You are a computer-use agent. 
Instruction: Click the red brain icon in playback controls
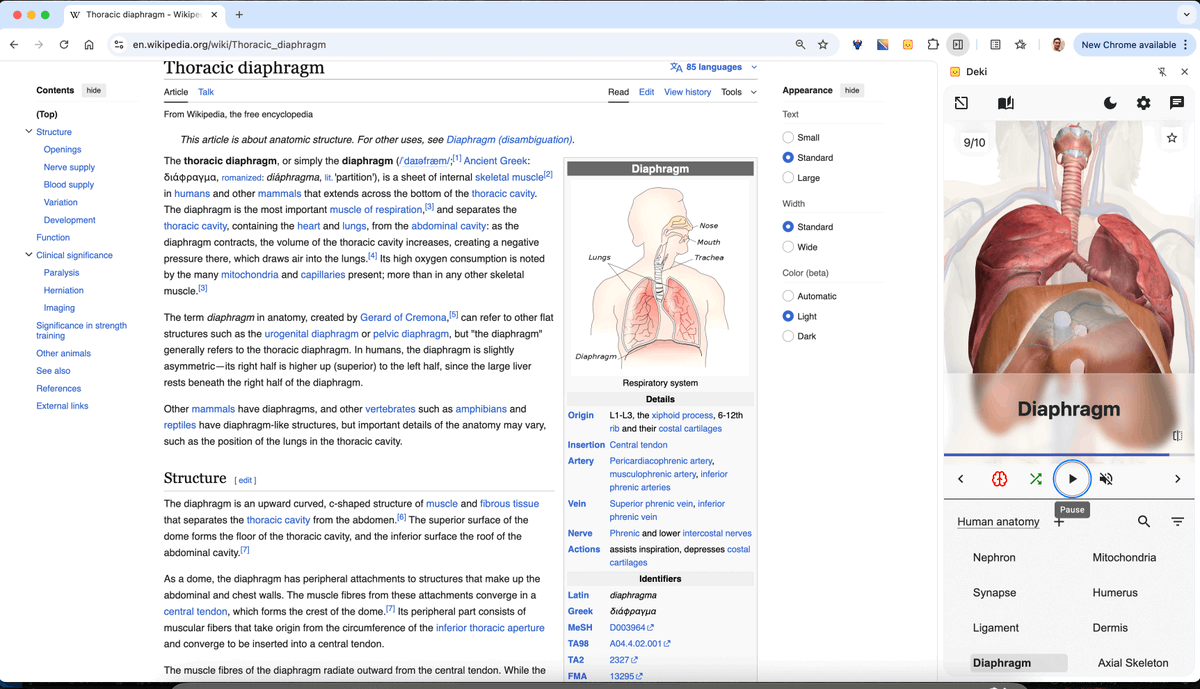(999, 478)
